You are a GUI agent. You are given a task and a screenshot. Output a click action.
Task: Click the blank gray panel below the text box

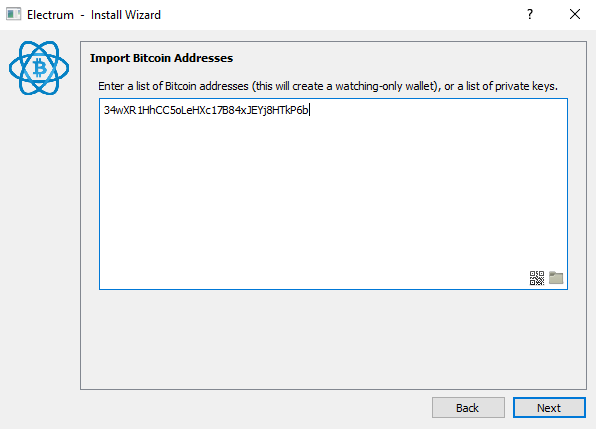click(333, 339)
